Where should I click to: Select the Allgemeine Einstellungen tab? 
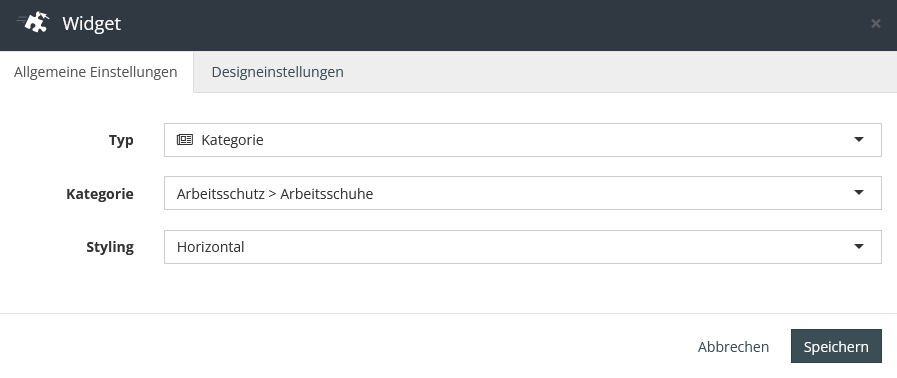click(96, 72)
